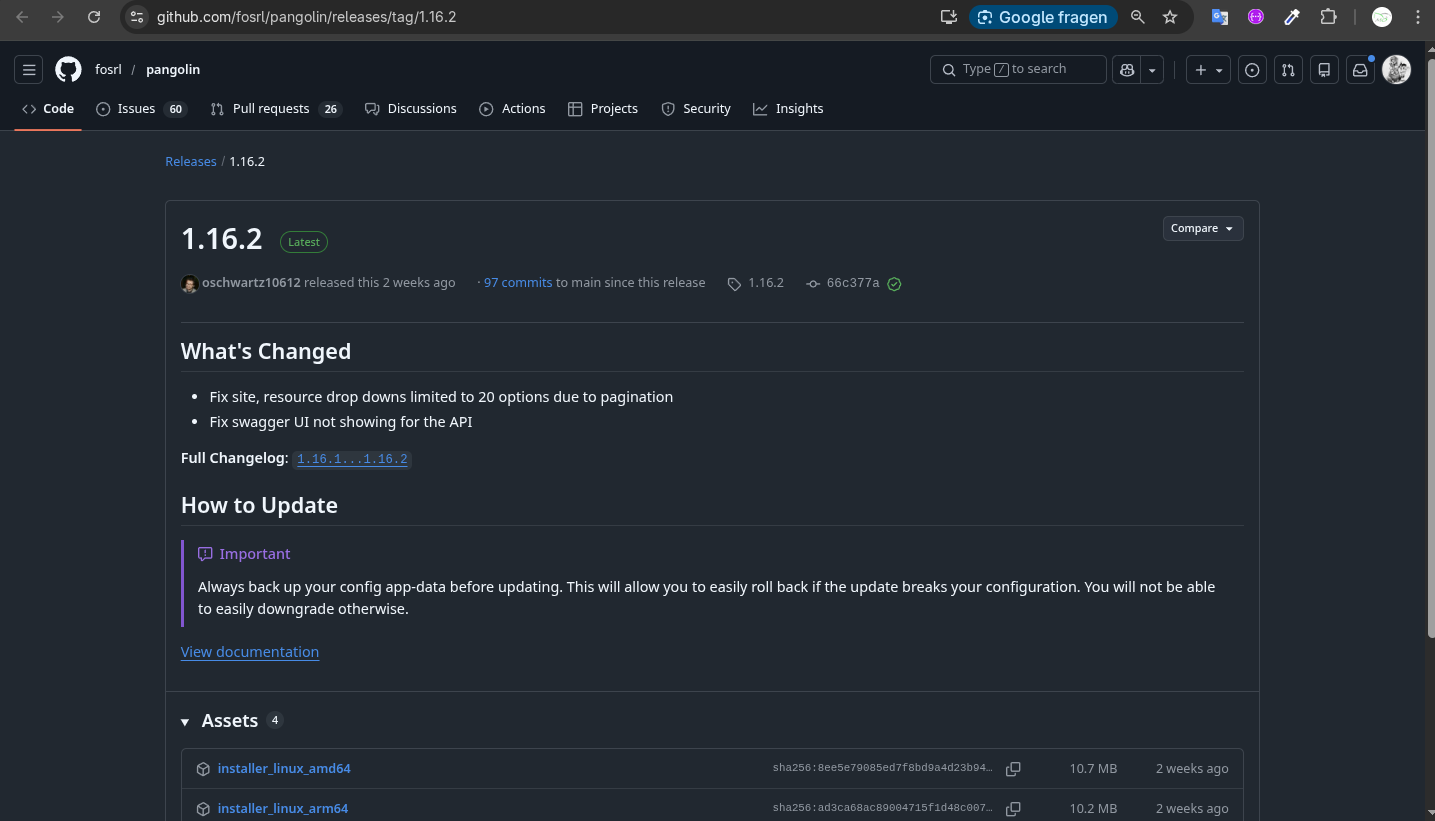The image size is (1435, 821).
Task: Click the GitHub Octocat logo
Action: point(68,70)
